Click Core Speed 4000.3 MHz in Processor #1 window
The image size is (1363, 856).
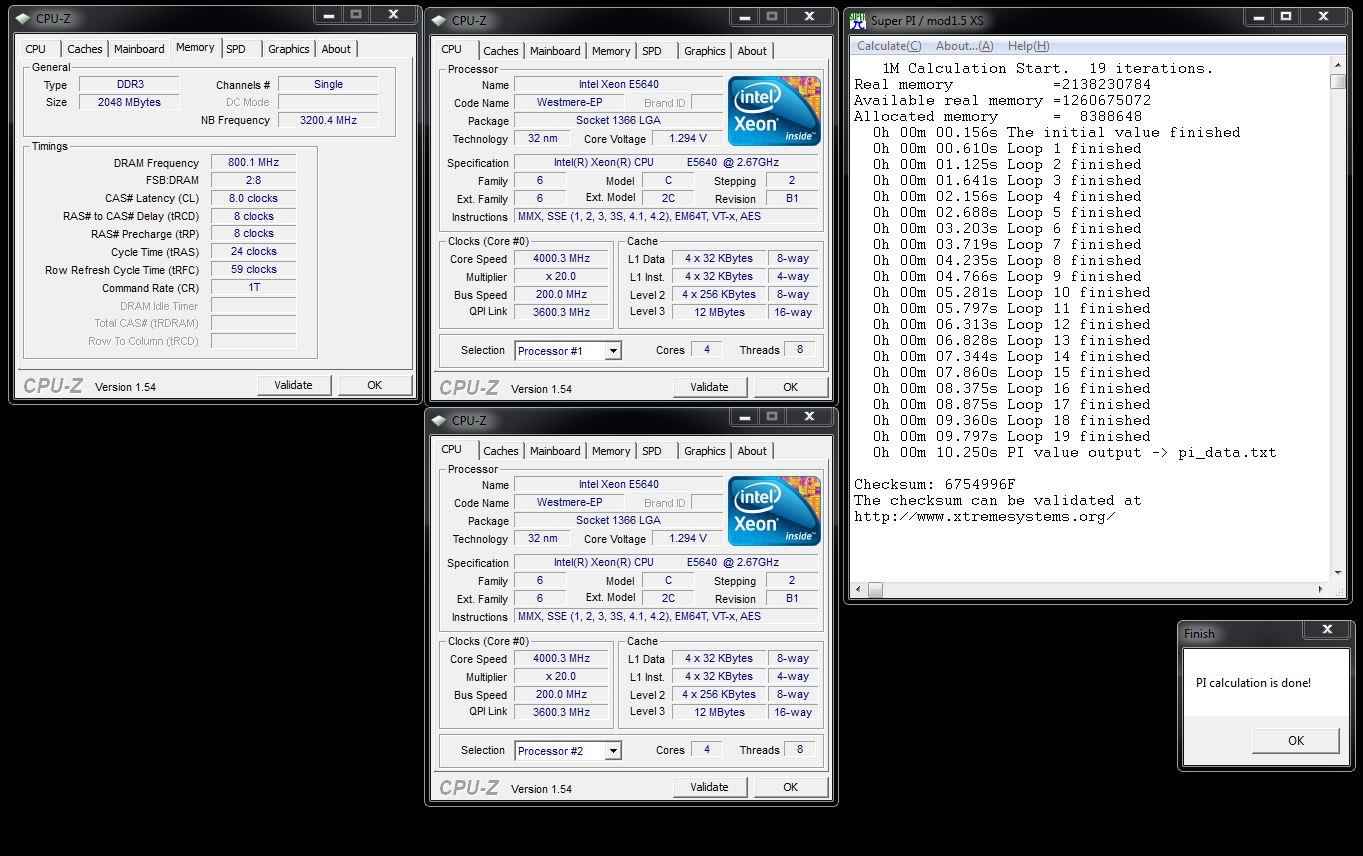click(561, 258)
